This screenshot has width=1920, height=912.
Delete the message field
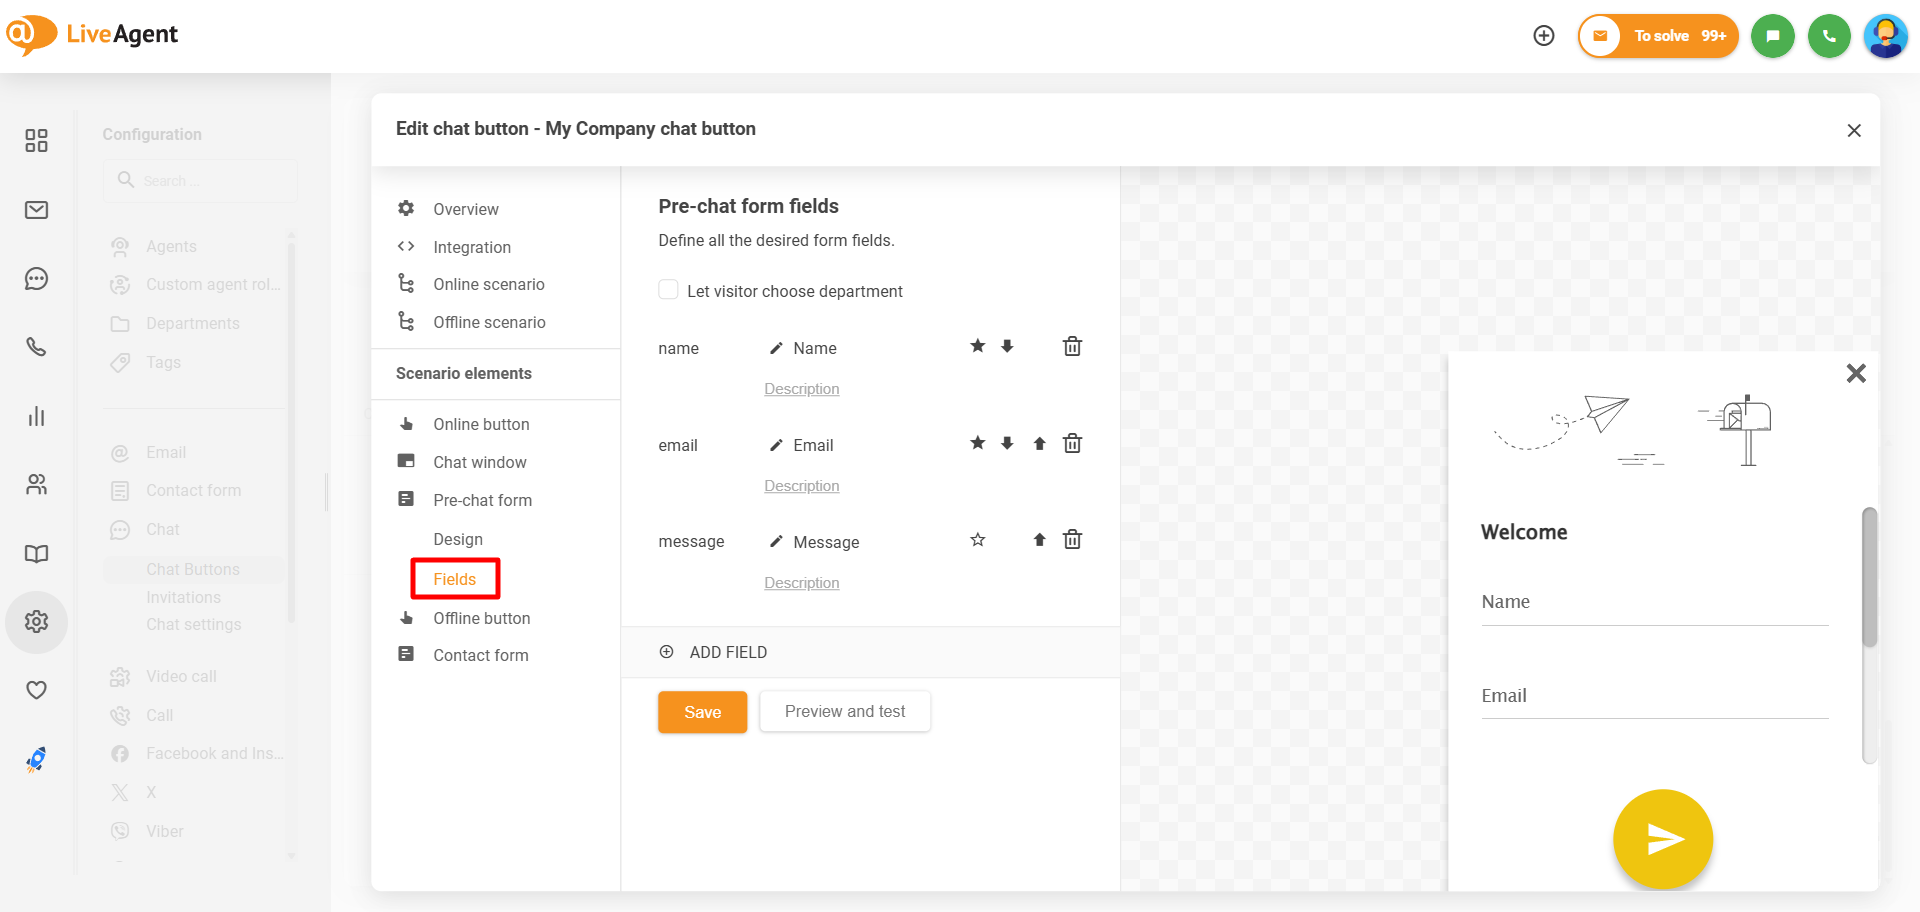click(x=1072, y=541)
